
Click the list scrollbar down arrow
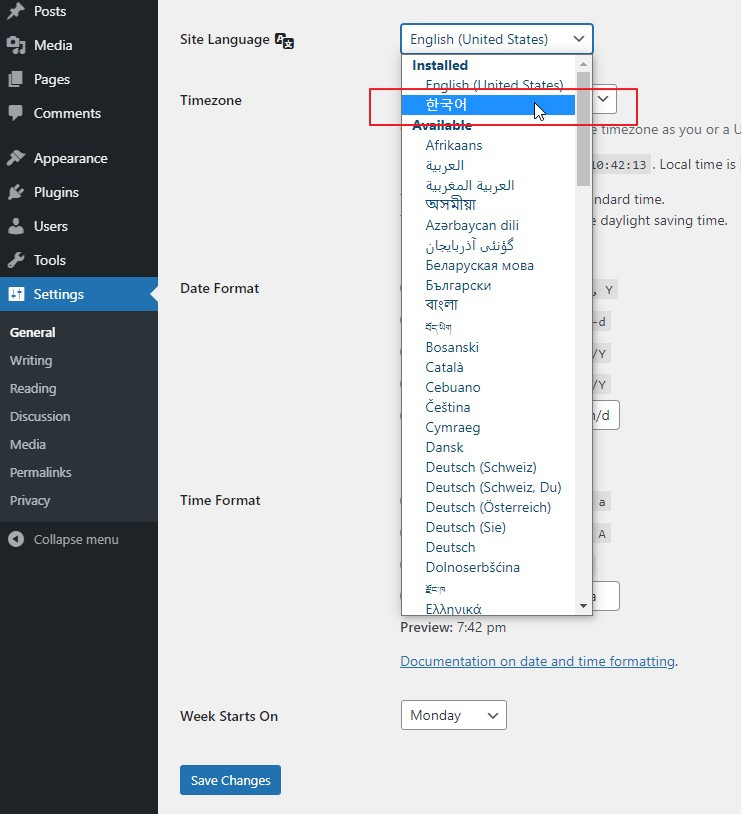[x=583, y=606]
